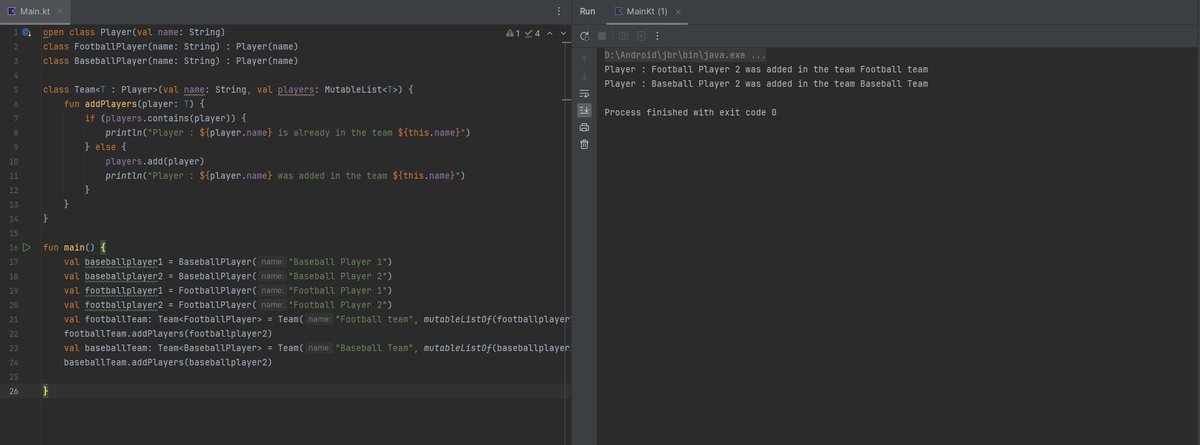Click 'footballTeam.addPlayers(footballplayer2)' call

168,333
